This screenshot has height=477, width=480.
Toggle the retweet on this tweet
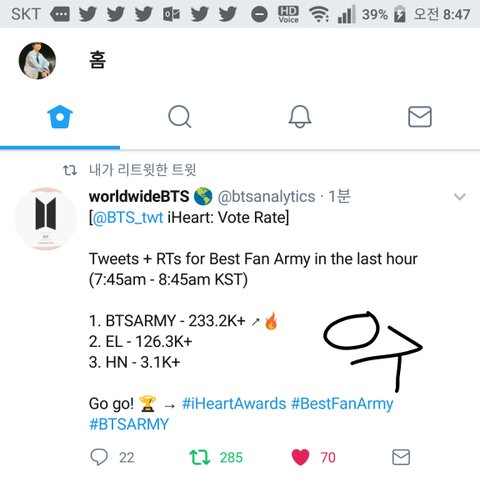tap(200, 457)
